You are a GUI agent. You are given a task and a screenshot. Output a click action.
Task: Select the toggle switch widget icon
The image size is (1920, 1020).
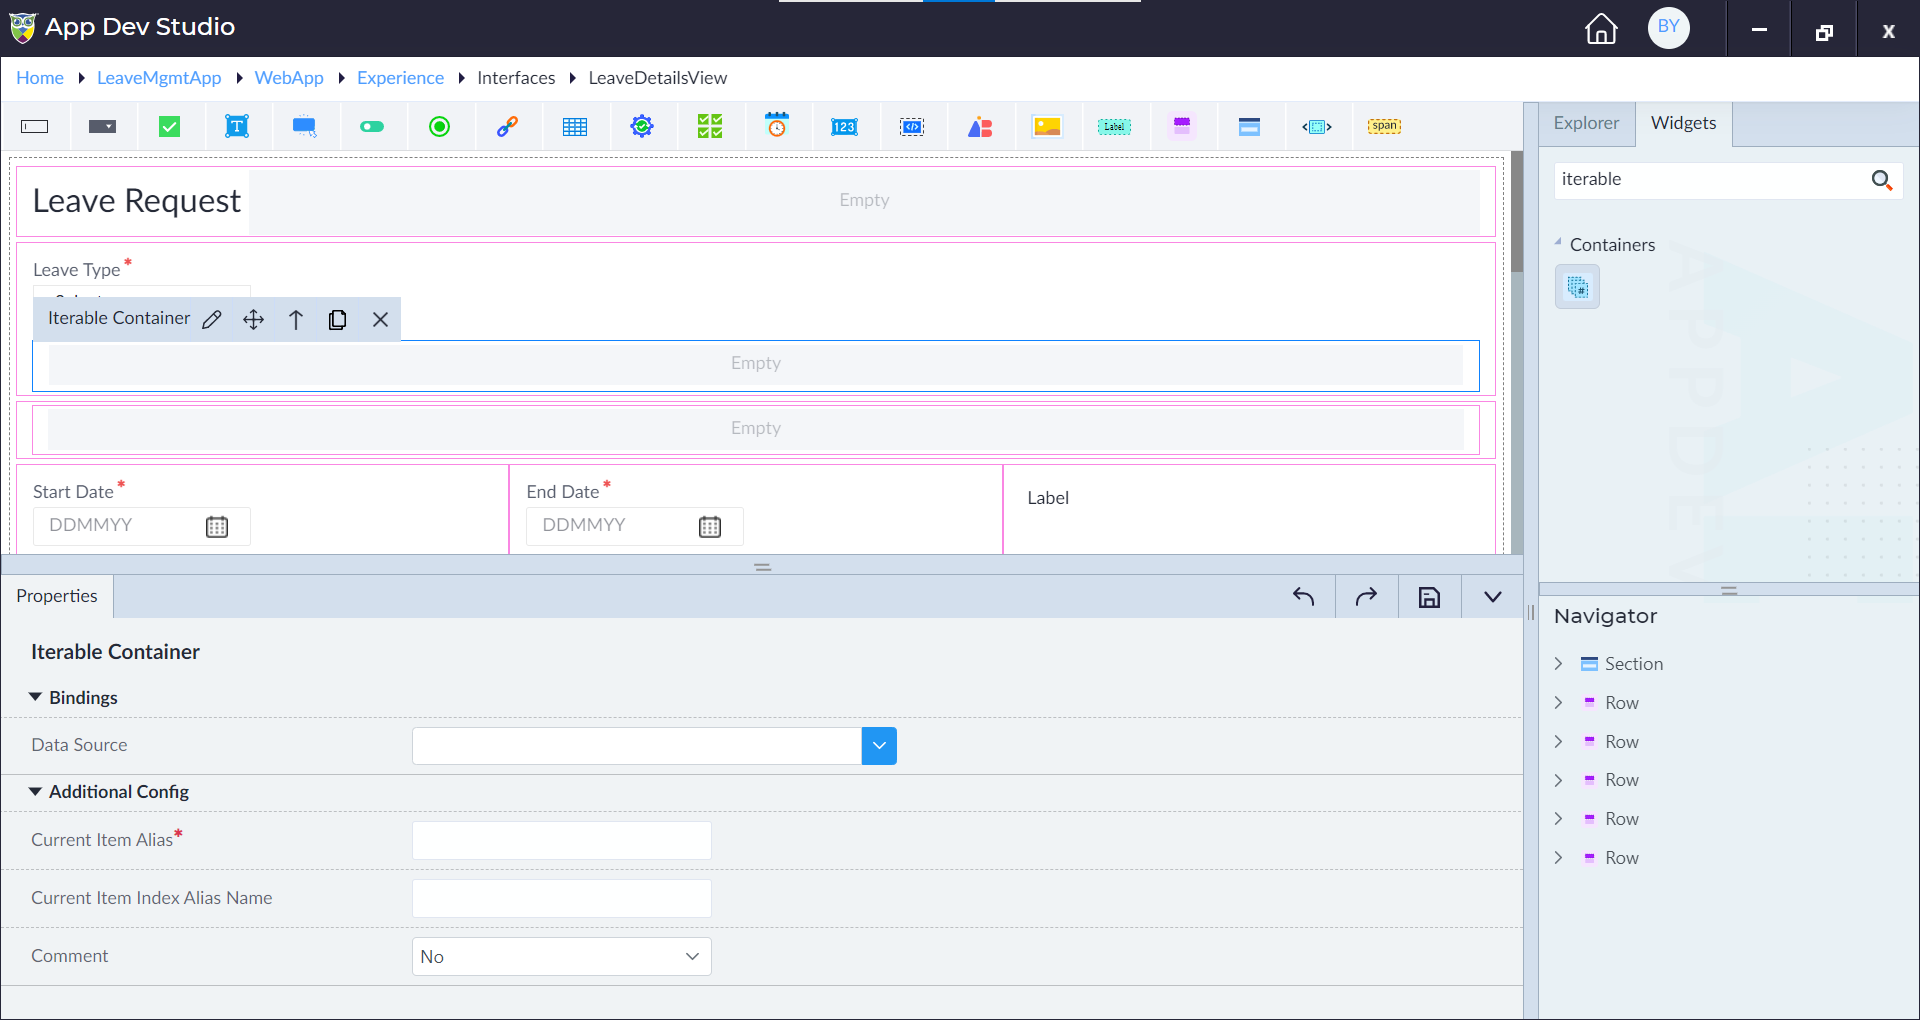coord(372,127)
